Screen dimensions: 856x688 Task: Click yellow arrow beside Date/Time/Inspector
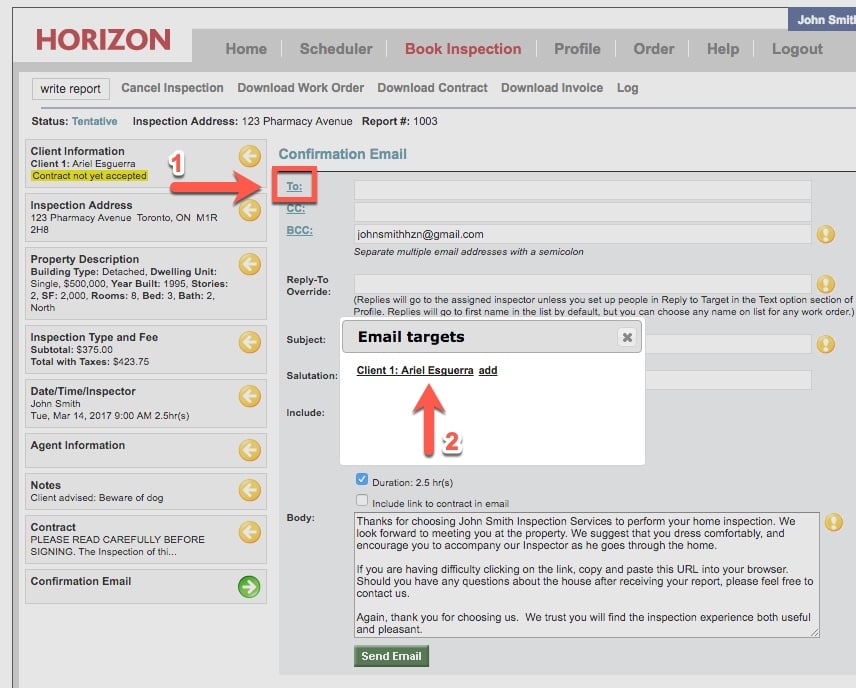(249, 396)
